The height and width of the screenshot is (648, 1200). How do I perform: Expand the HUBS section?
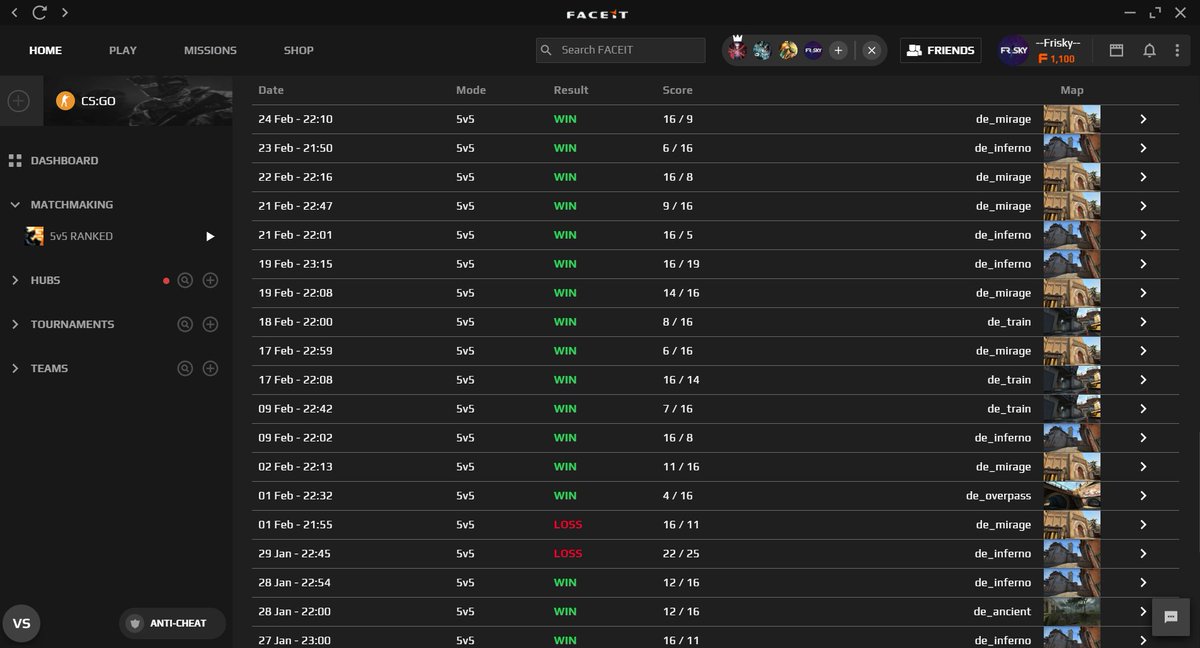tap(15, 280)
